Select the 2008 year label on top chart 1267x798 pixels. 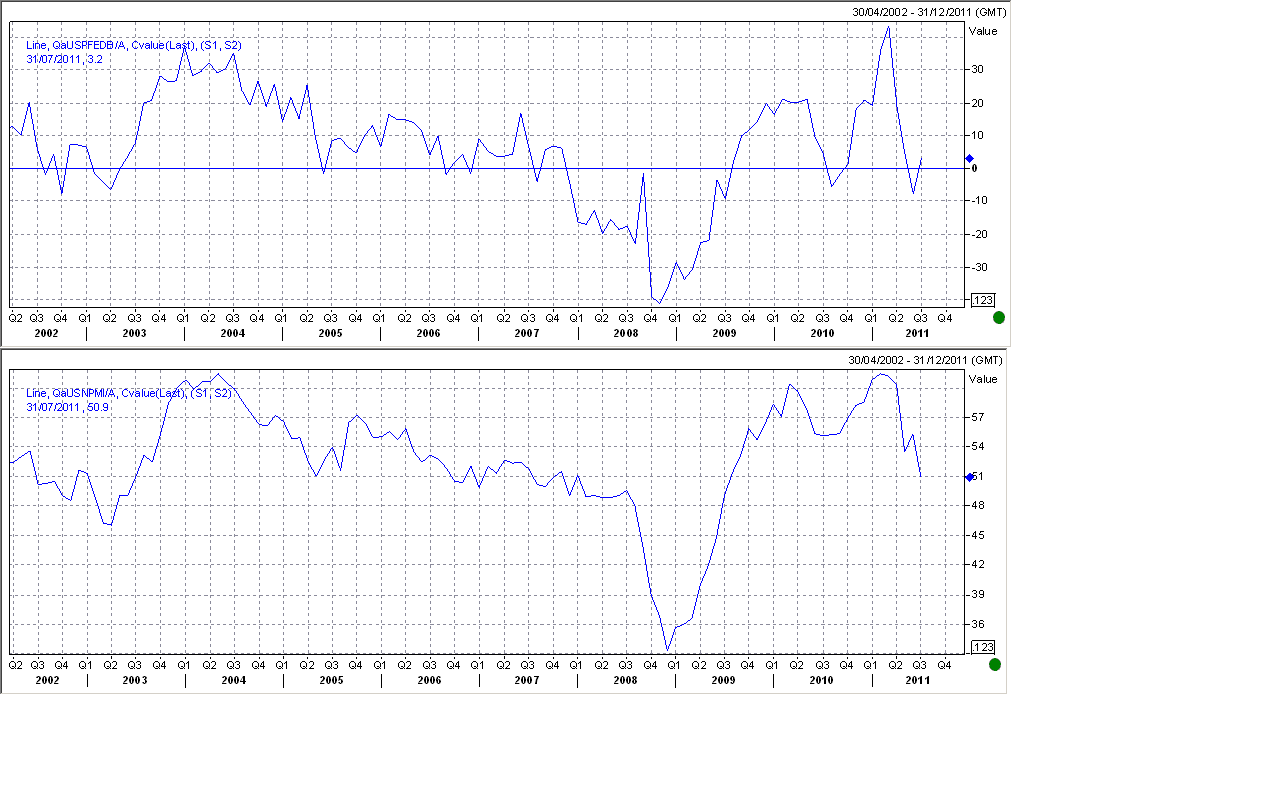[625, 333]
